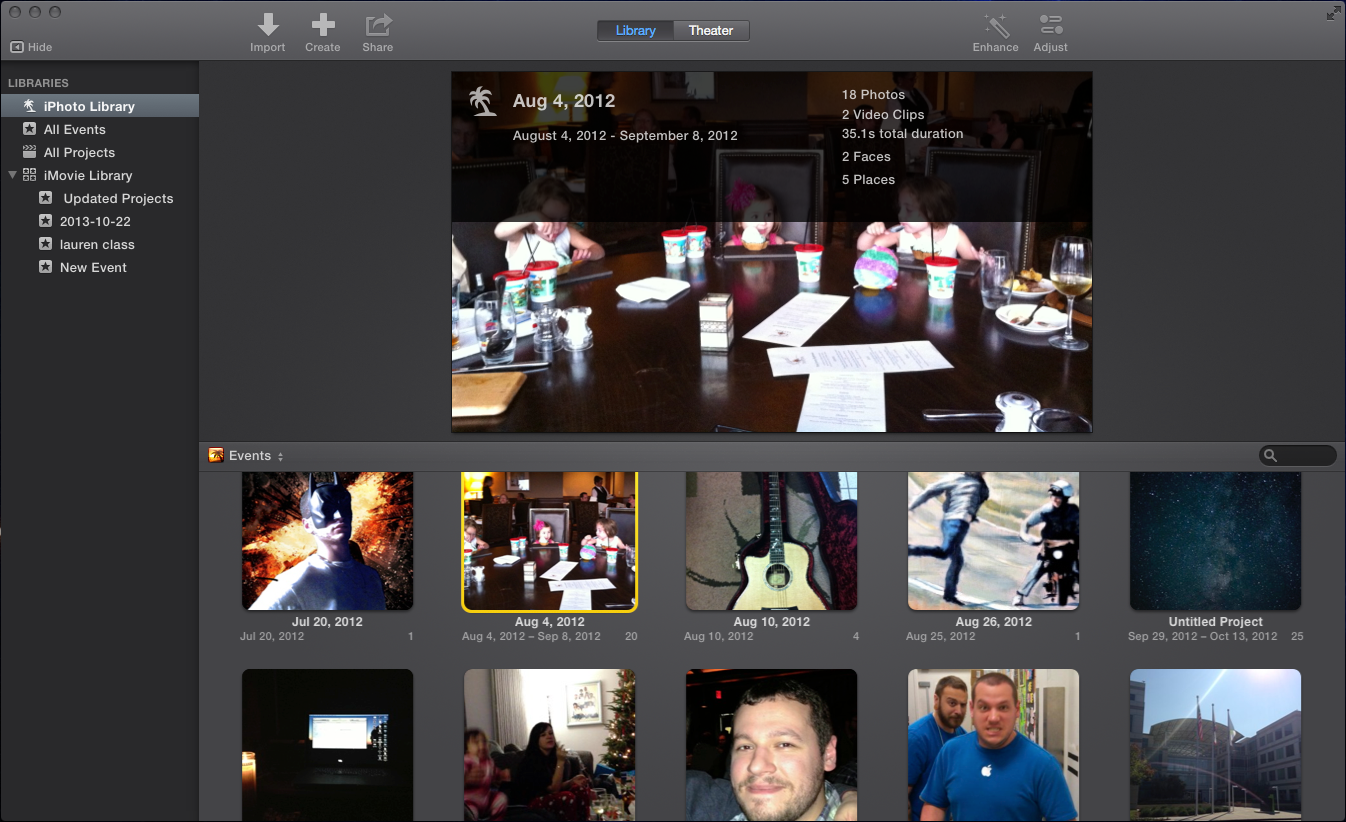Click the 2013-10-22 event star icon

pyautogui.click(x=45, y=221)
